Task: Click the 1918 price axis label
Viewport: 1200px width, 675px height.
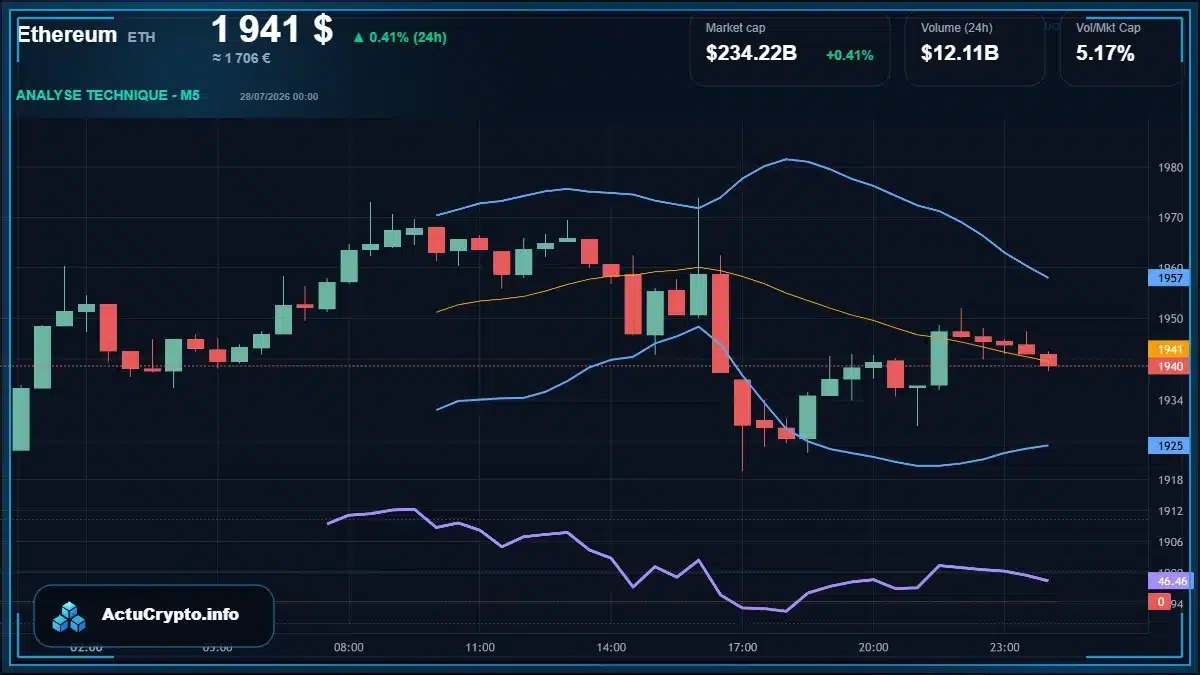Action: click(1171, 480)
